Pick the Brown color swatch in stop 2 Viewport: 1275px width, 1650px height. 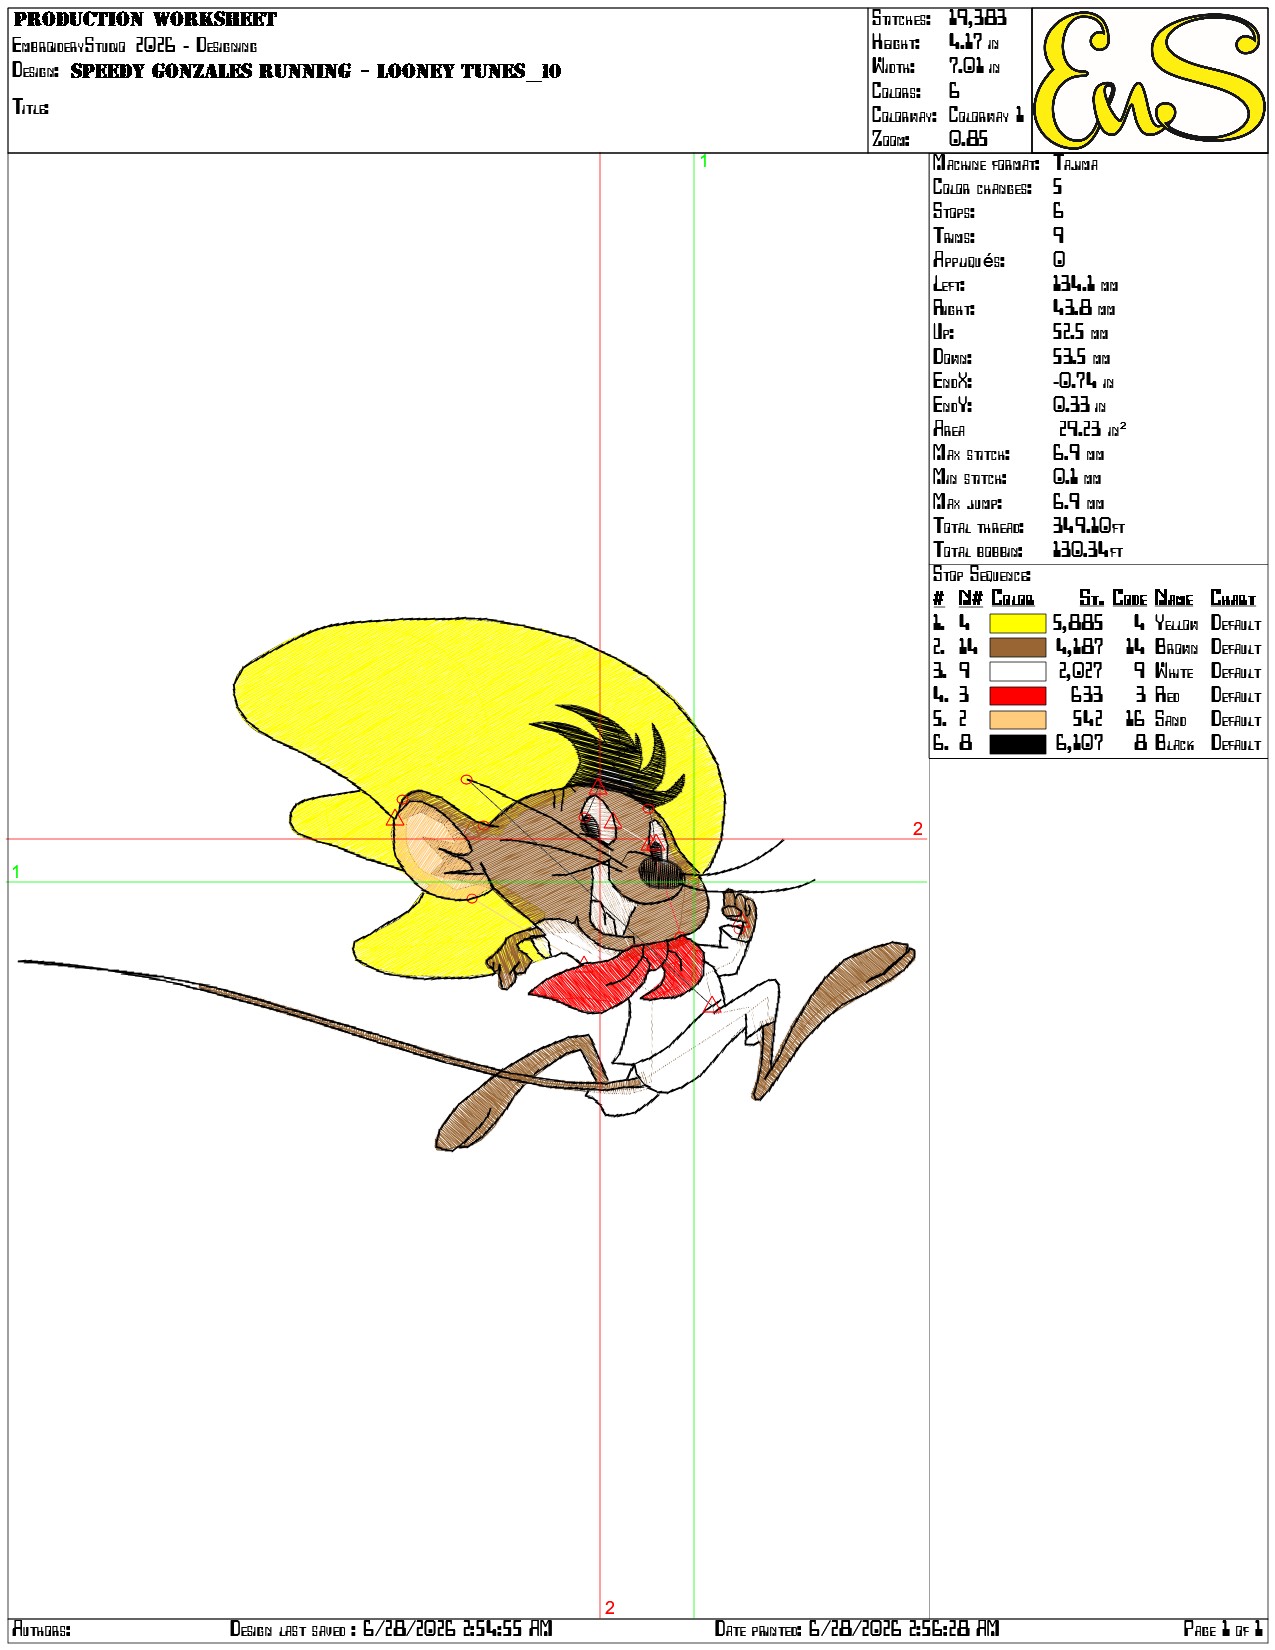(1017, 647)
